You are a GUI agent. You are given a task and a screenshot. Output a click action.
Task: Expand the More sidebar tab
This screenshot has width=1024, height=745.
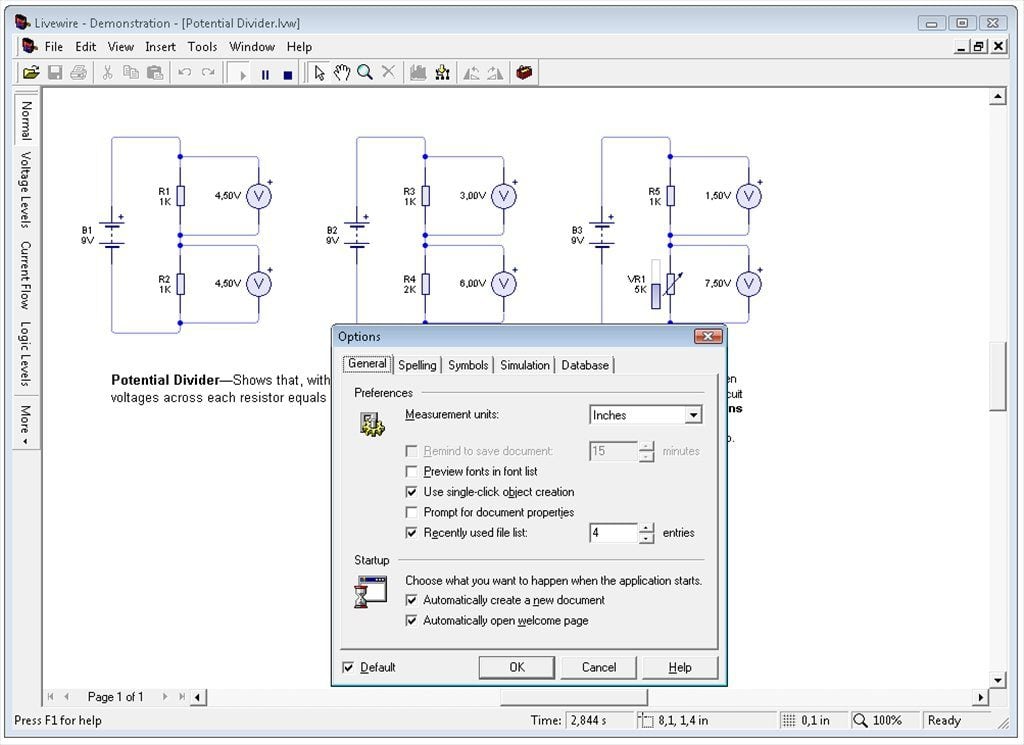25,425
